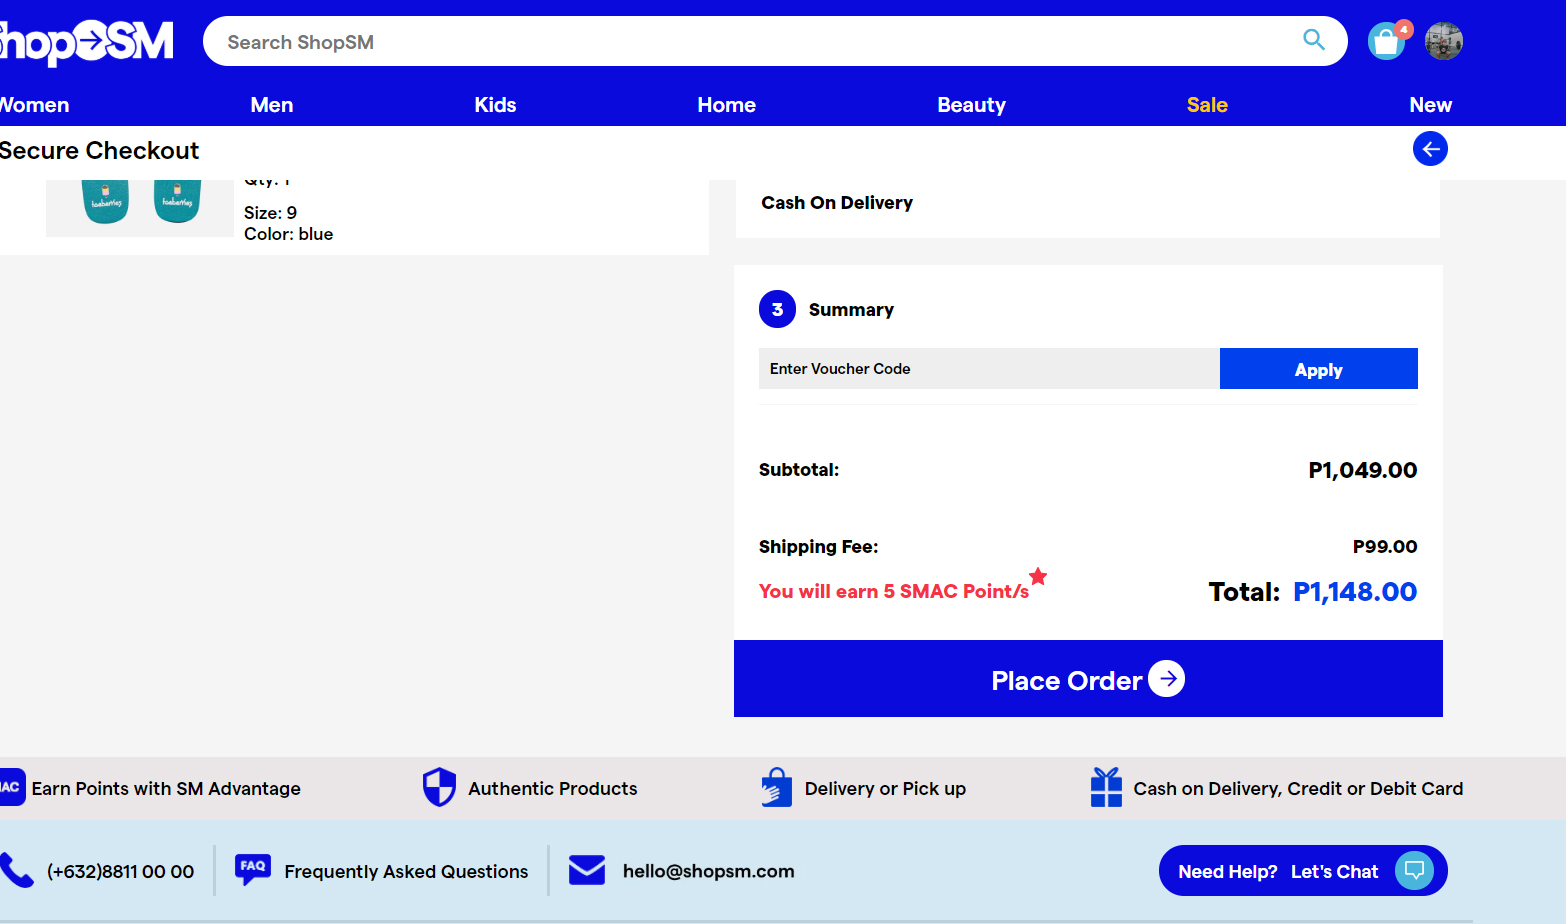Click the SM Advantage card icon
Screen dimensions: 1566x924
point(12,787)
